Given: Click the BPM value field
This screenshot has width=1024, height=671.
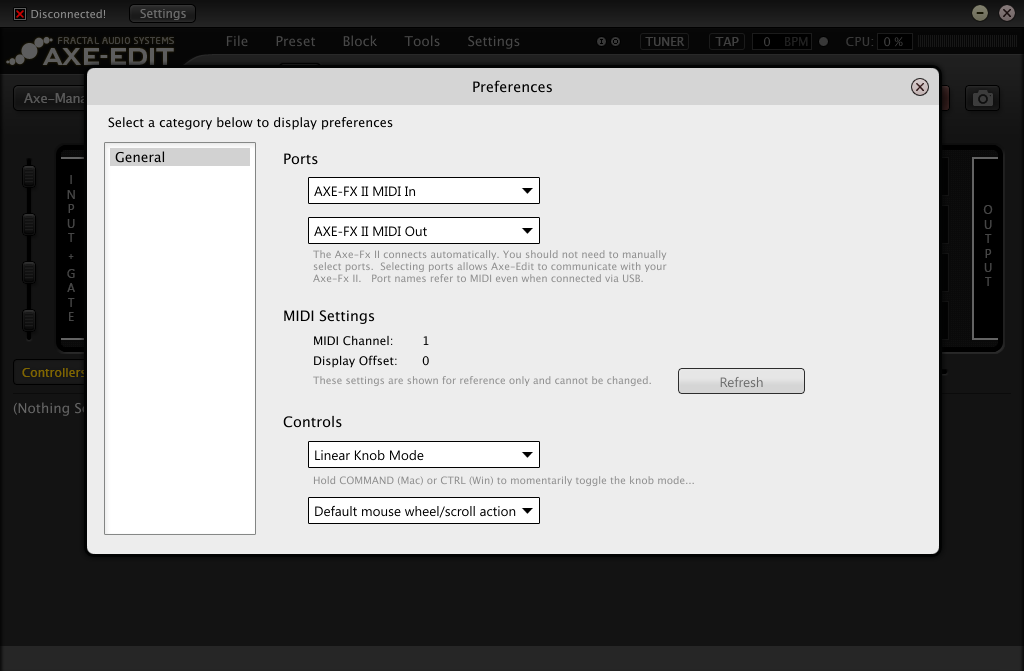Looking at the screenshot, I should (782, 41).
